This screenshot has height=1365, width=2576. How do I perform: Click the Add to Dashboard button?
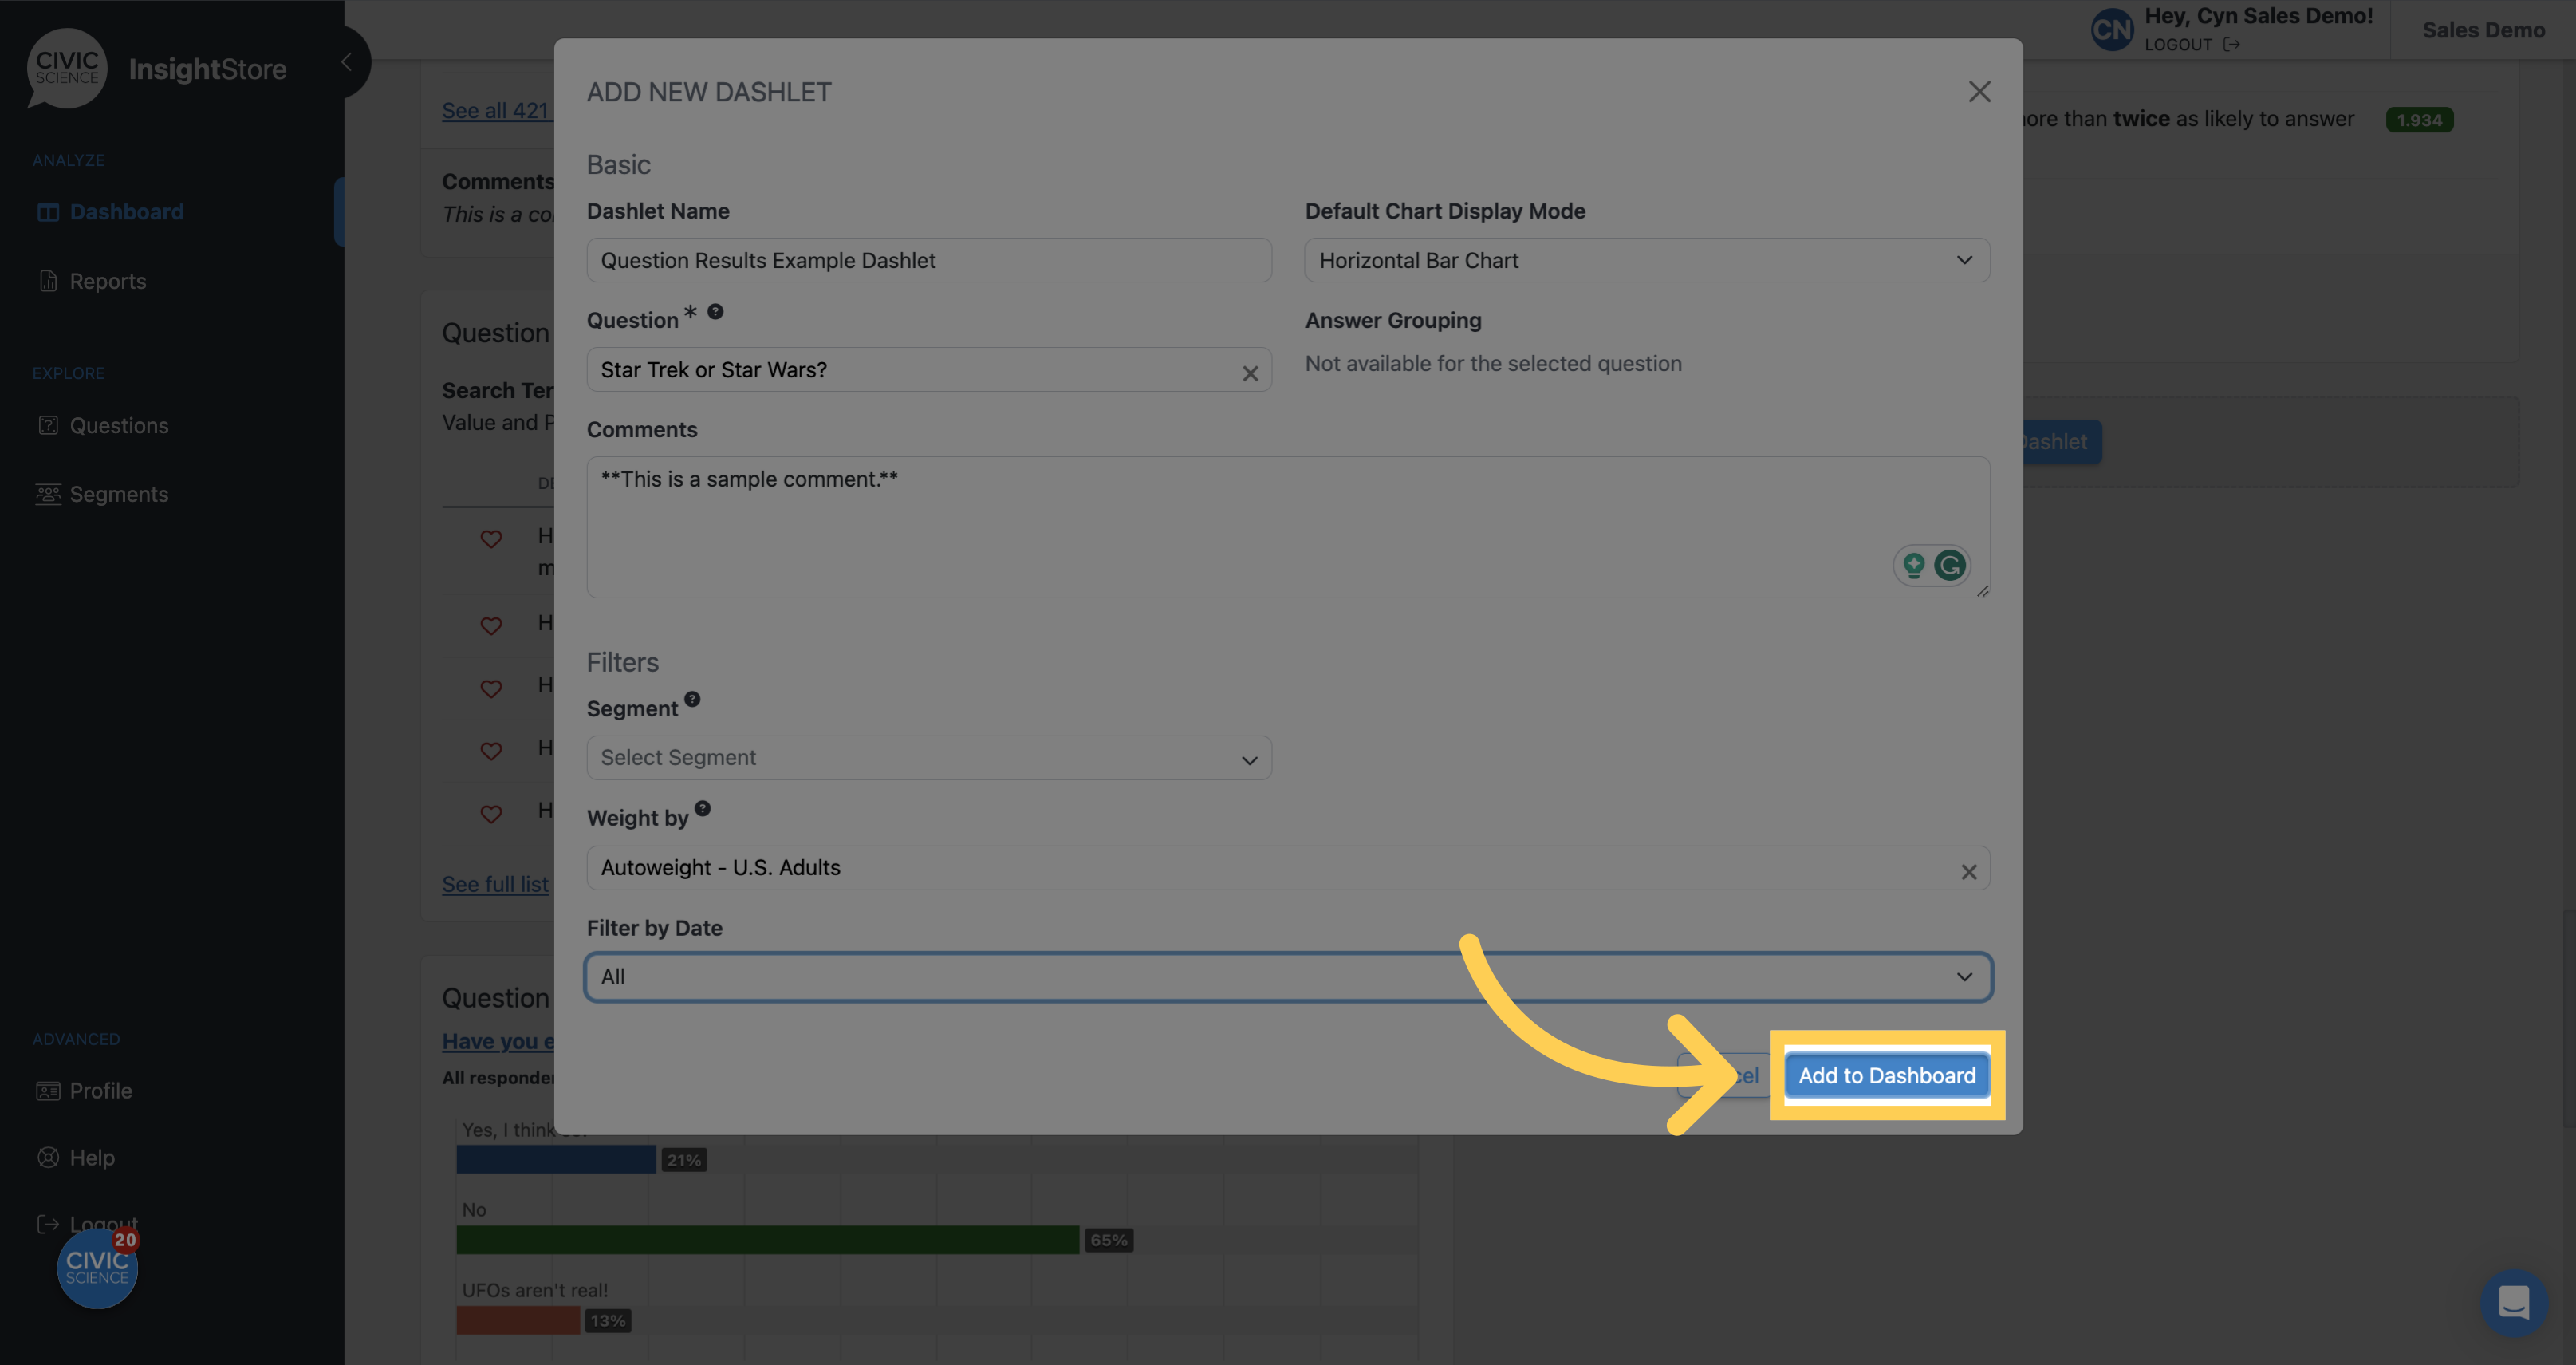click(1886, 1075)
